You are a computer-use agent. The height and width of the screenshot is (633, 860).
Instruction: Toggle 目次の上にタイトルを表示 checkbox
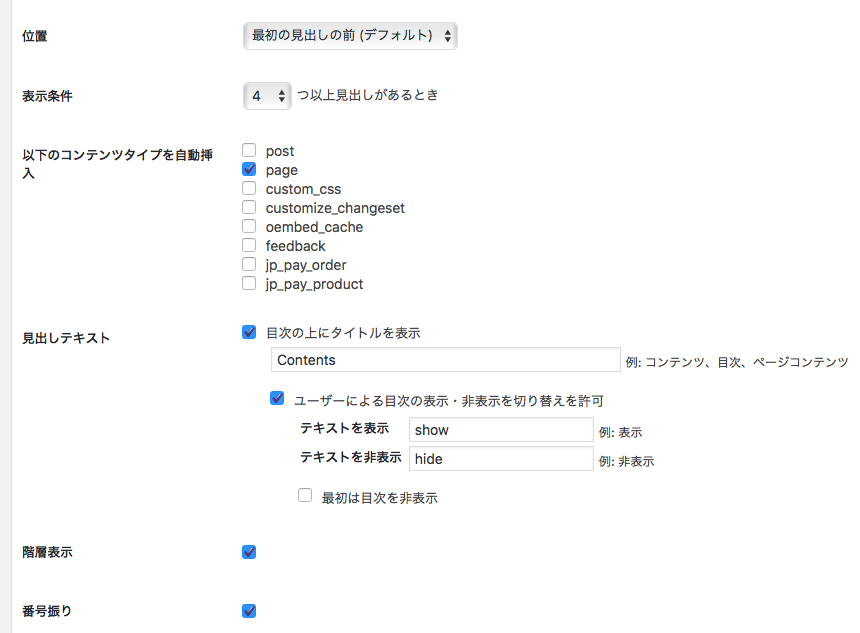250,333
